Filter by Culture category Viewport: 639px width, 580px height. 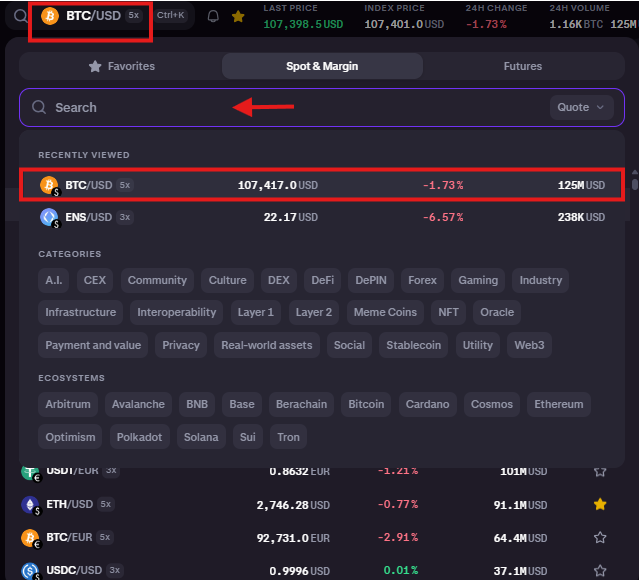pos(227,280)
